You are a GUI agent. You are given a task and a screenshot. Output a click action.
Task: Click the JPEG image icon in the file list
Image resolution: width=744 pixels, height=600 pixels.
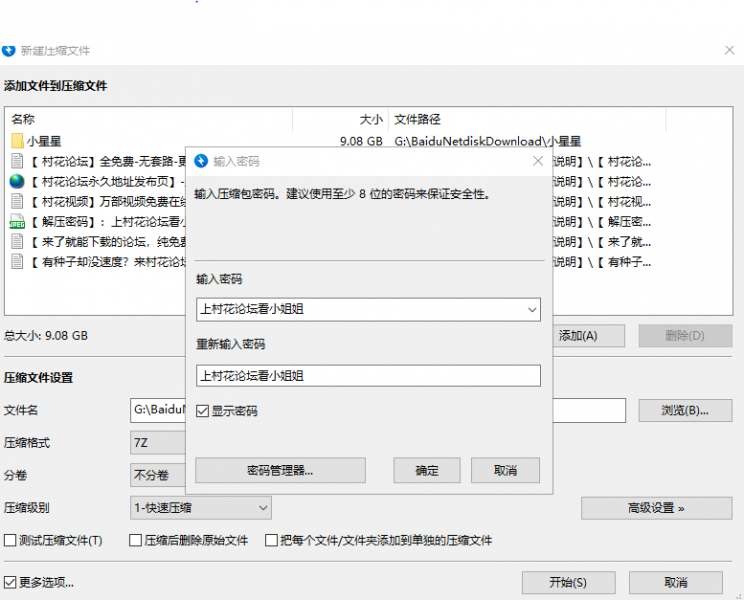point(17,221)
